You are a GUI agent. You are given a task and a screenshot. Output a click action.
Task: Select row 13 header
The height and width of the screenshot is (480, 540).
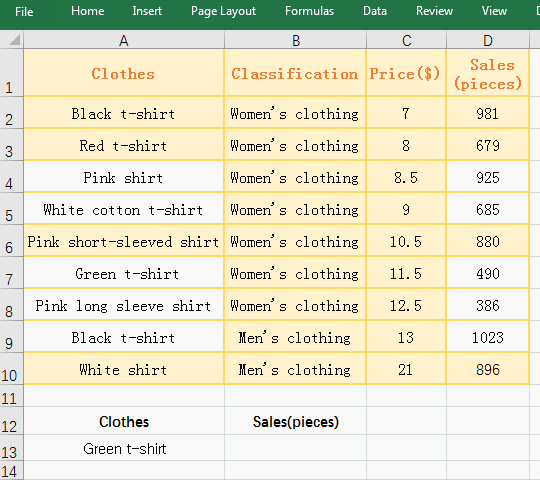pos(12,448)
